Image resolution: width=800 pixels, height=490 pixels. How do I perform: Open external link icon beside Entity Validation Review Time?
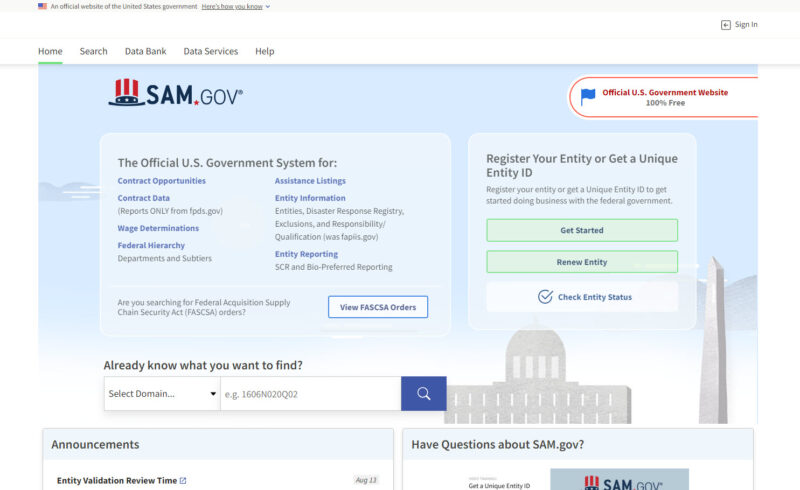183,481
